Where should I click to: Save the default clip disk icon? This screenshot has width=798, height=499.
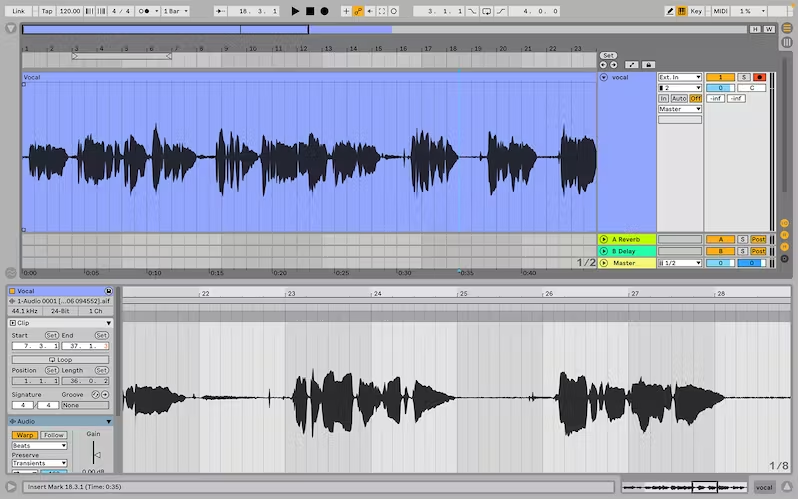coord(108,291)
